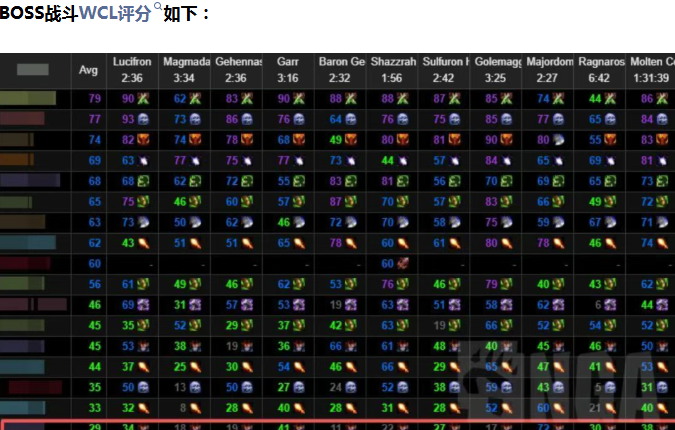The image size is (675, 430).
Task: Open the Shazzrah 1:56 column header
Action: (393, 69)
